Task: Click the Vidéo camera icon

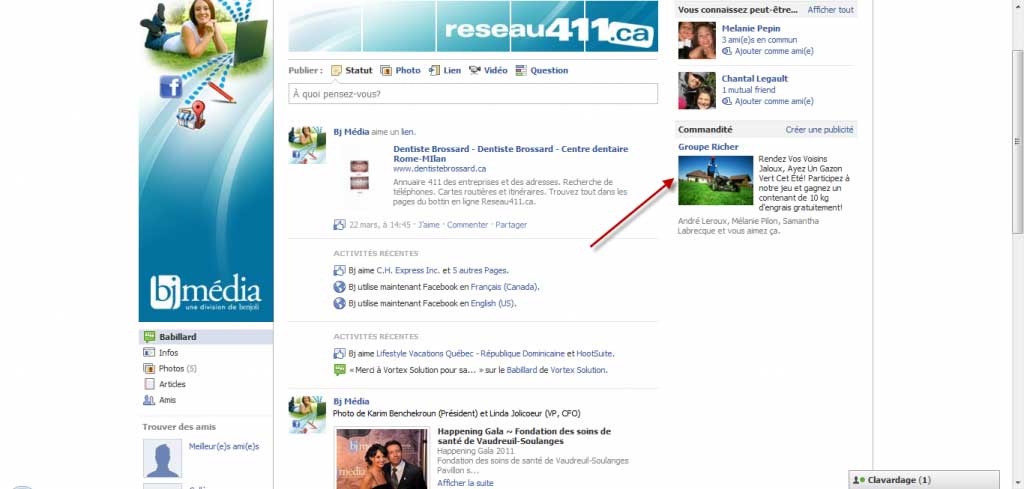Action: point(475,71)
